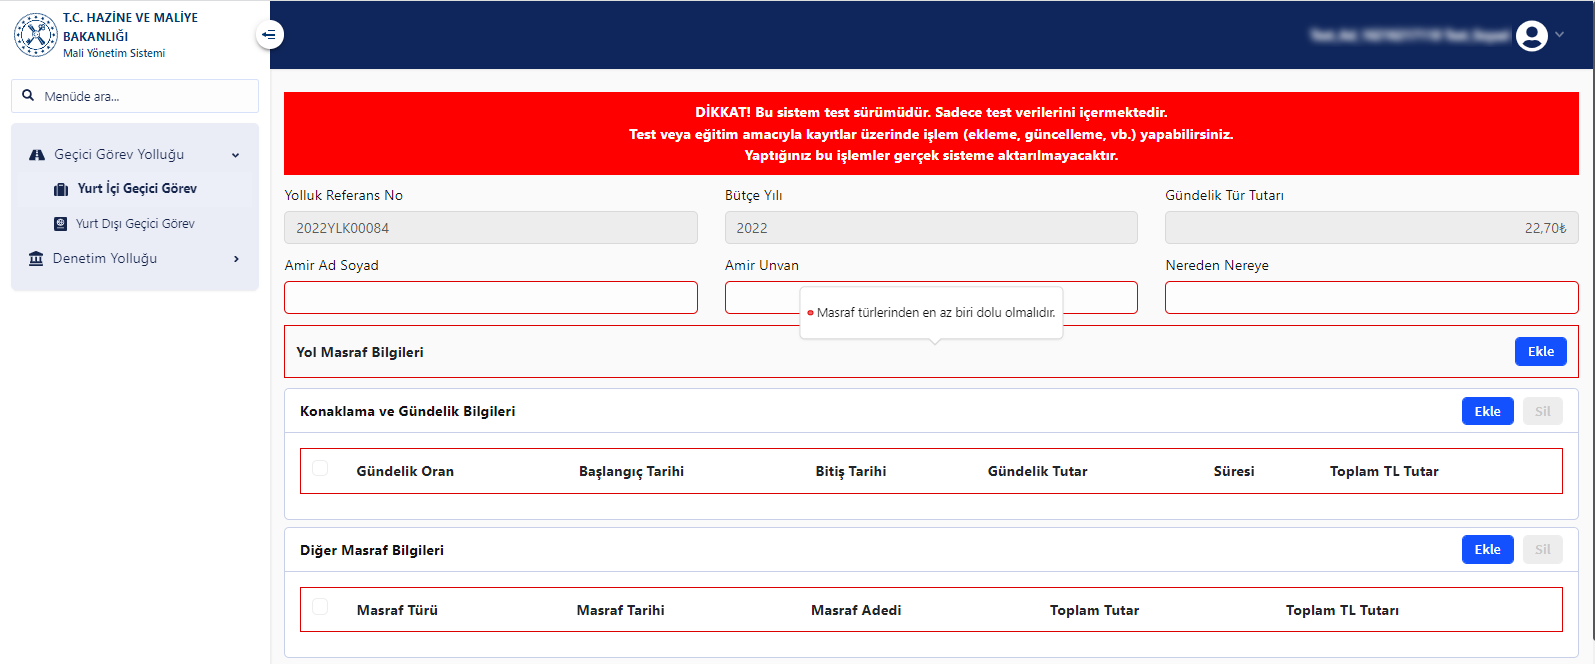
Task: Collapse the sidebar with the toggle arrow icon
Action: [x=269, y=35]
